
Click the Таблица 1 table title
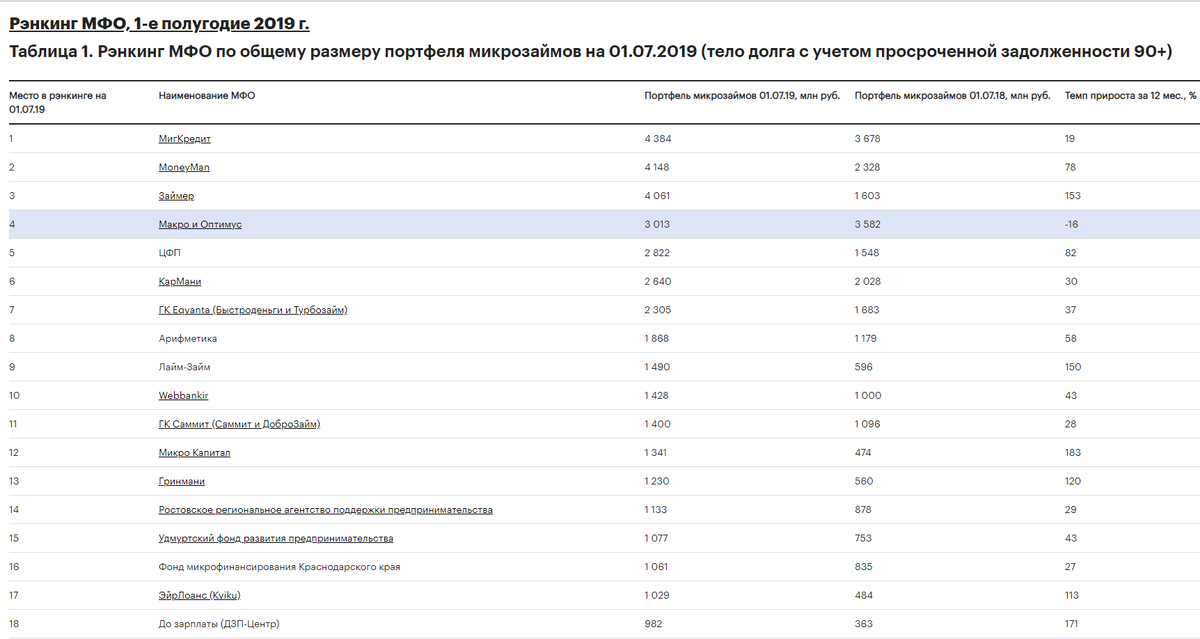tap(590, 51)
